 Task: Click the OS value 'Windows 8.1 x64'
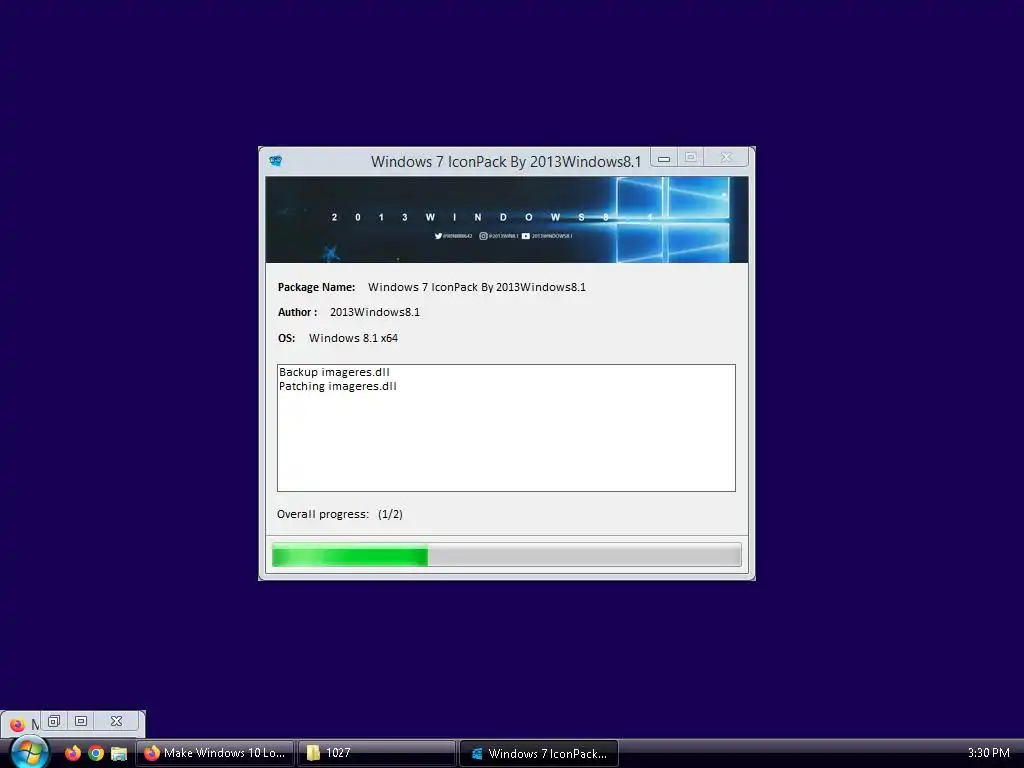tap(353, 338)
